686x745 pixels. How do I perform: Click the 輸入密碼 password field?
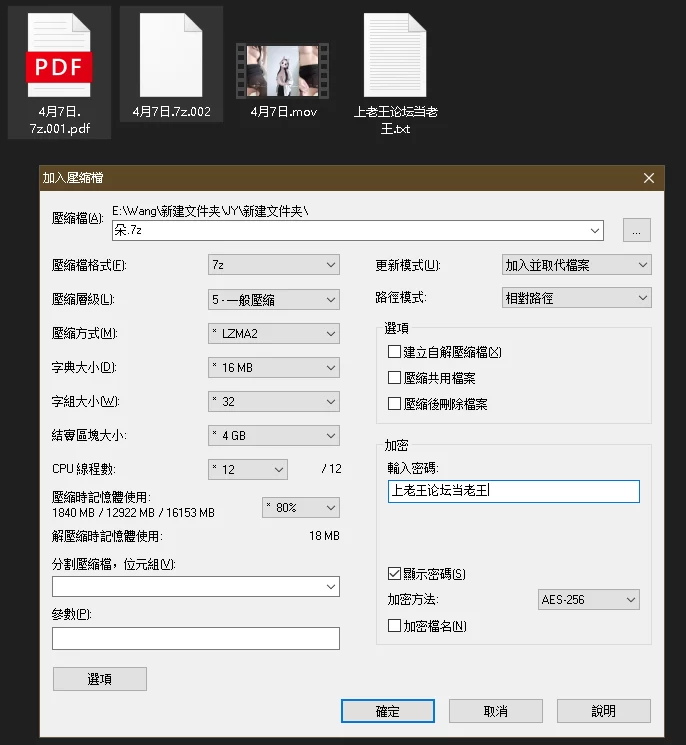(512, 491)
